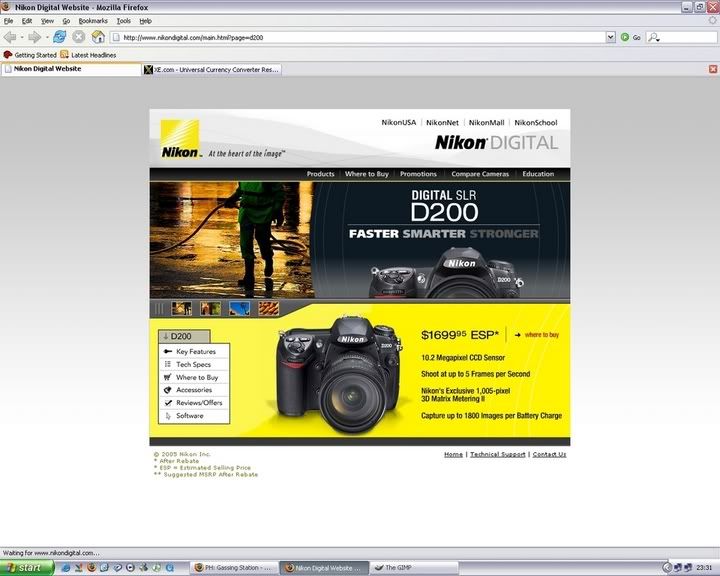Viewport: 720px width, 576px height.
Task: Click the first quick launch icon beside Start
Action: (66, 568)
